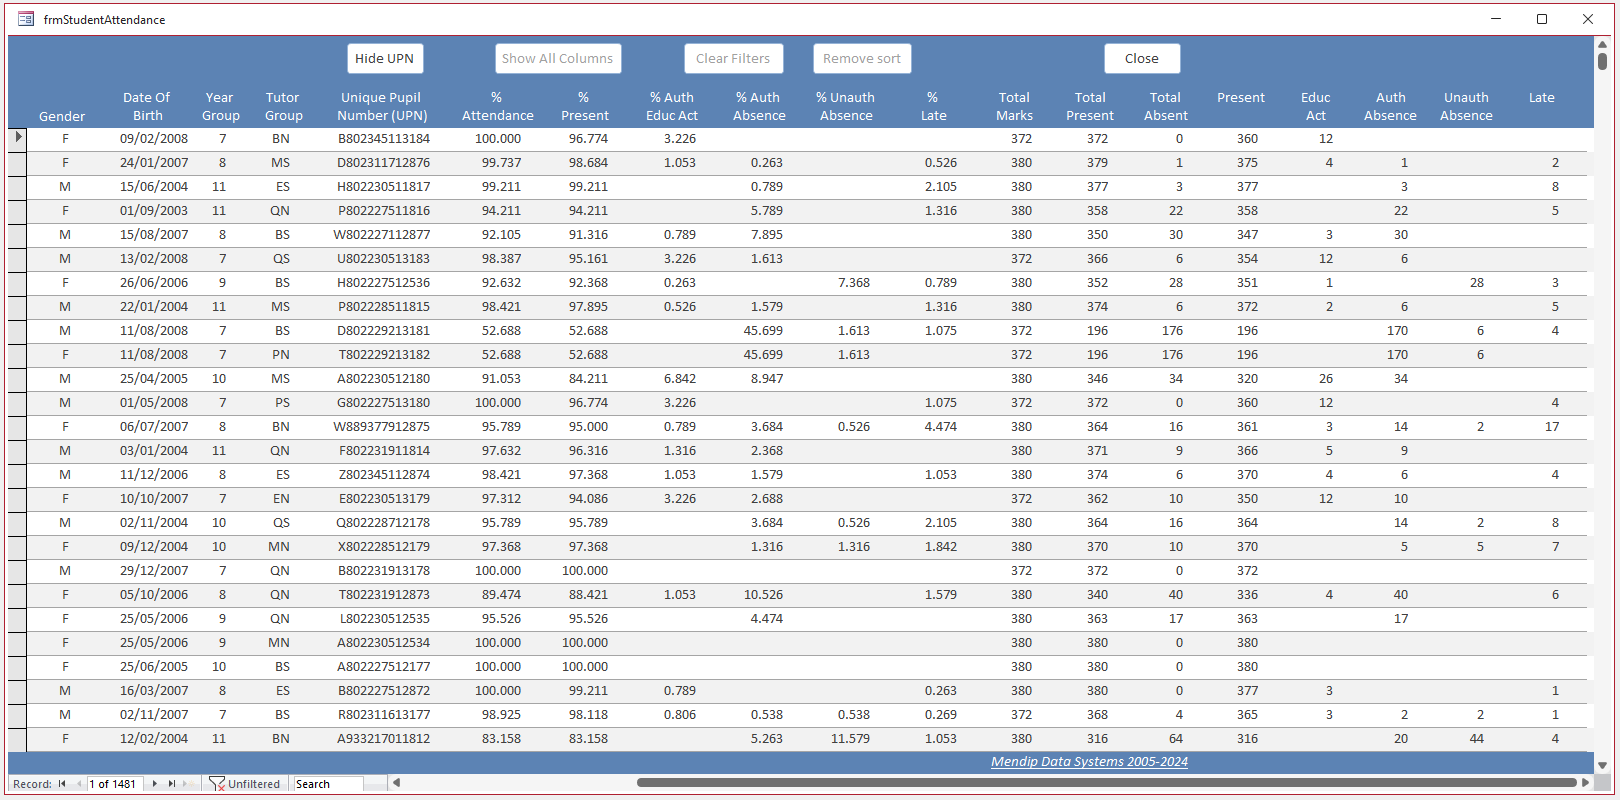Screen dimensions: 1620x800
Task: Click into the Search box
Action: click(x=327, y=784)
